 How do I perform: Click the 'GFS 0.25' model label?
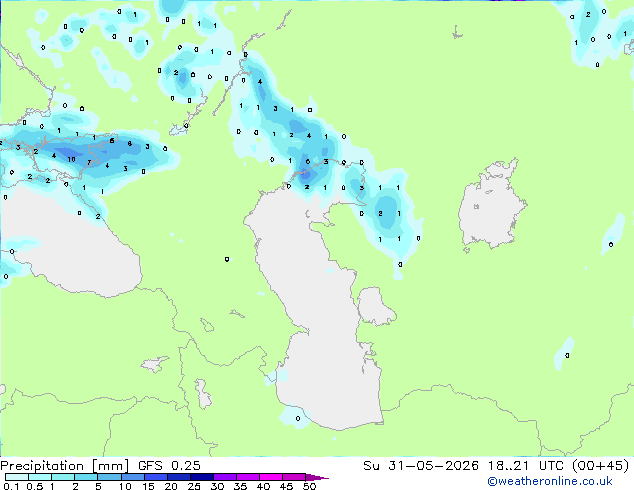169,466
